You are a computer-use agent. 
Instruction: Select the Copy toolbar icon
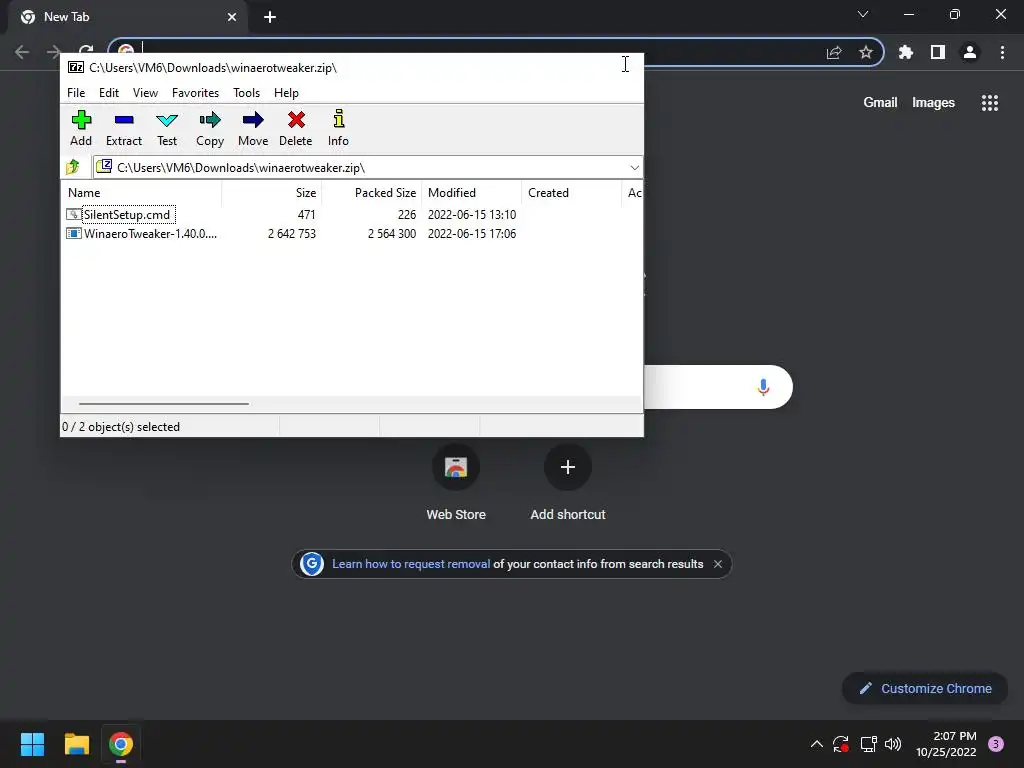click(210, 129)
